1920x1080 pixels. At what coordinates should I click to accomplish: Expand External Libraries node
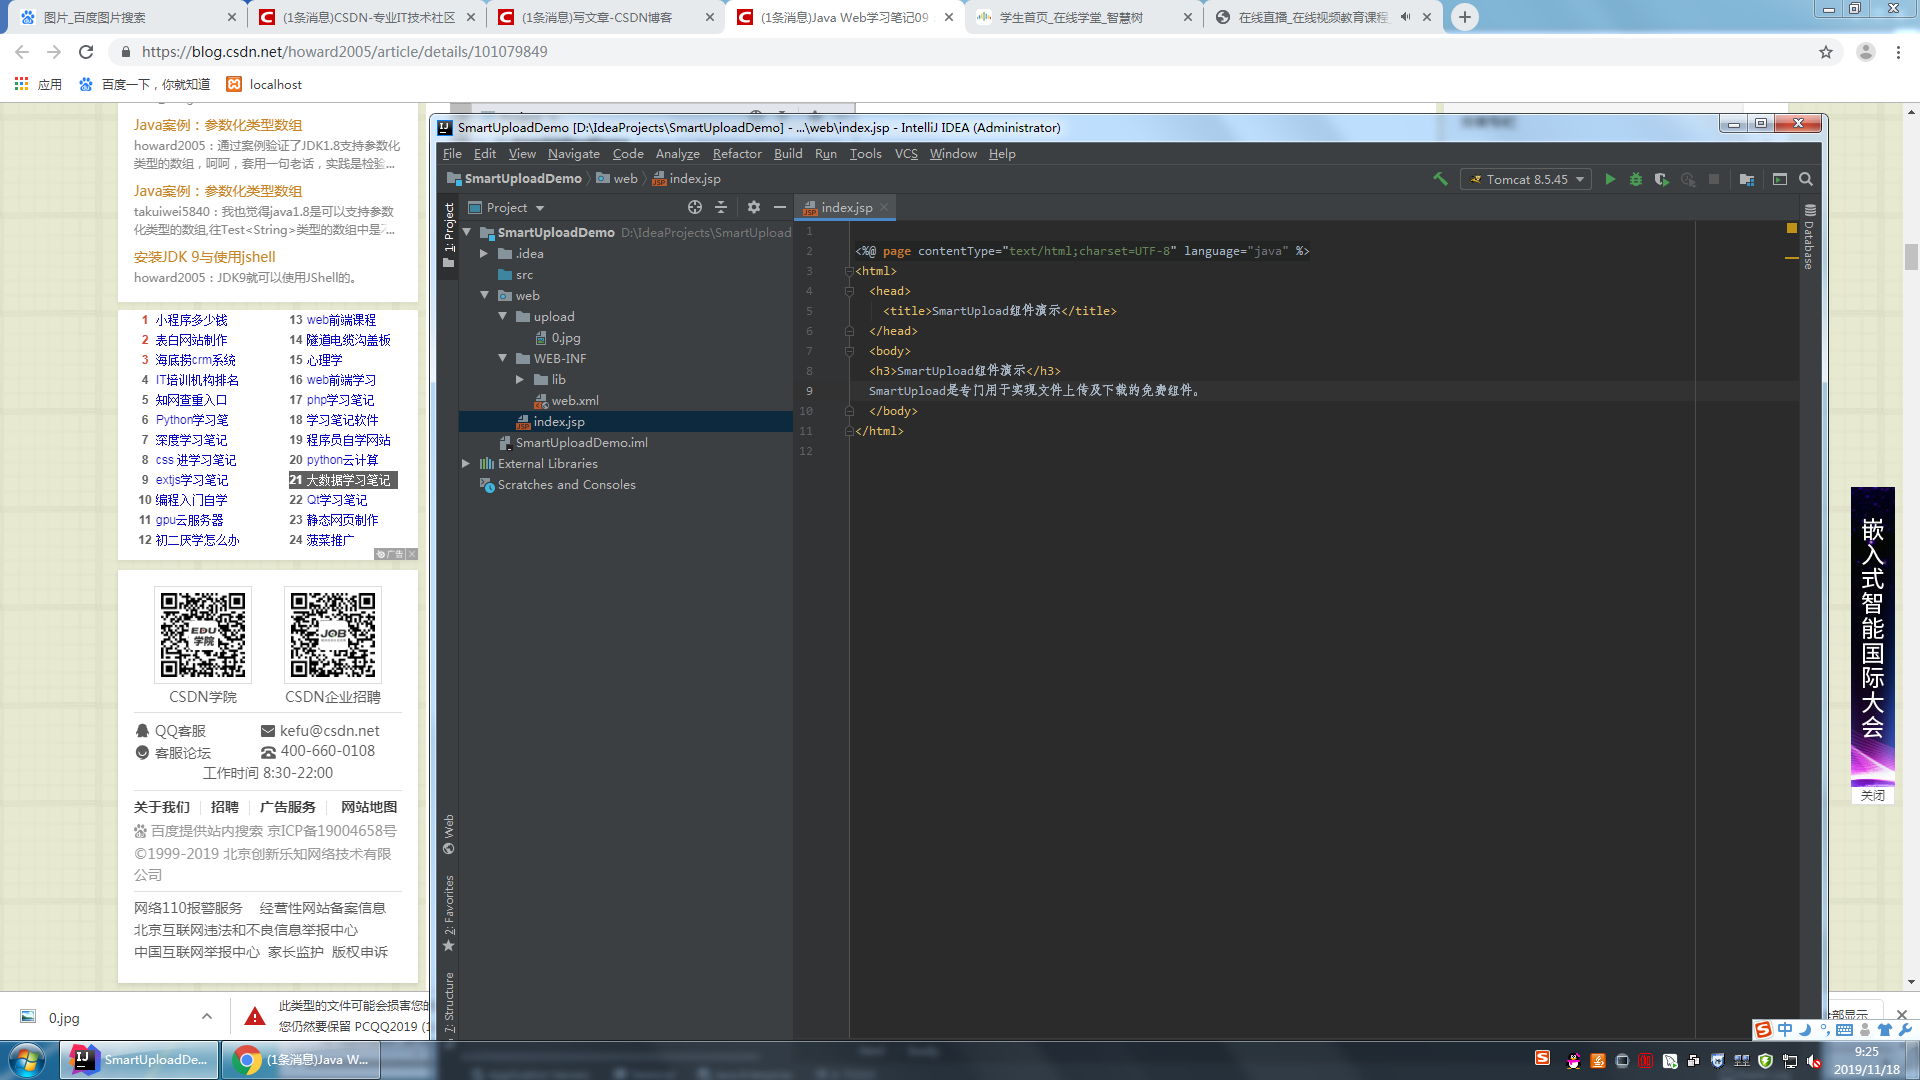(x=466, y=463)
